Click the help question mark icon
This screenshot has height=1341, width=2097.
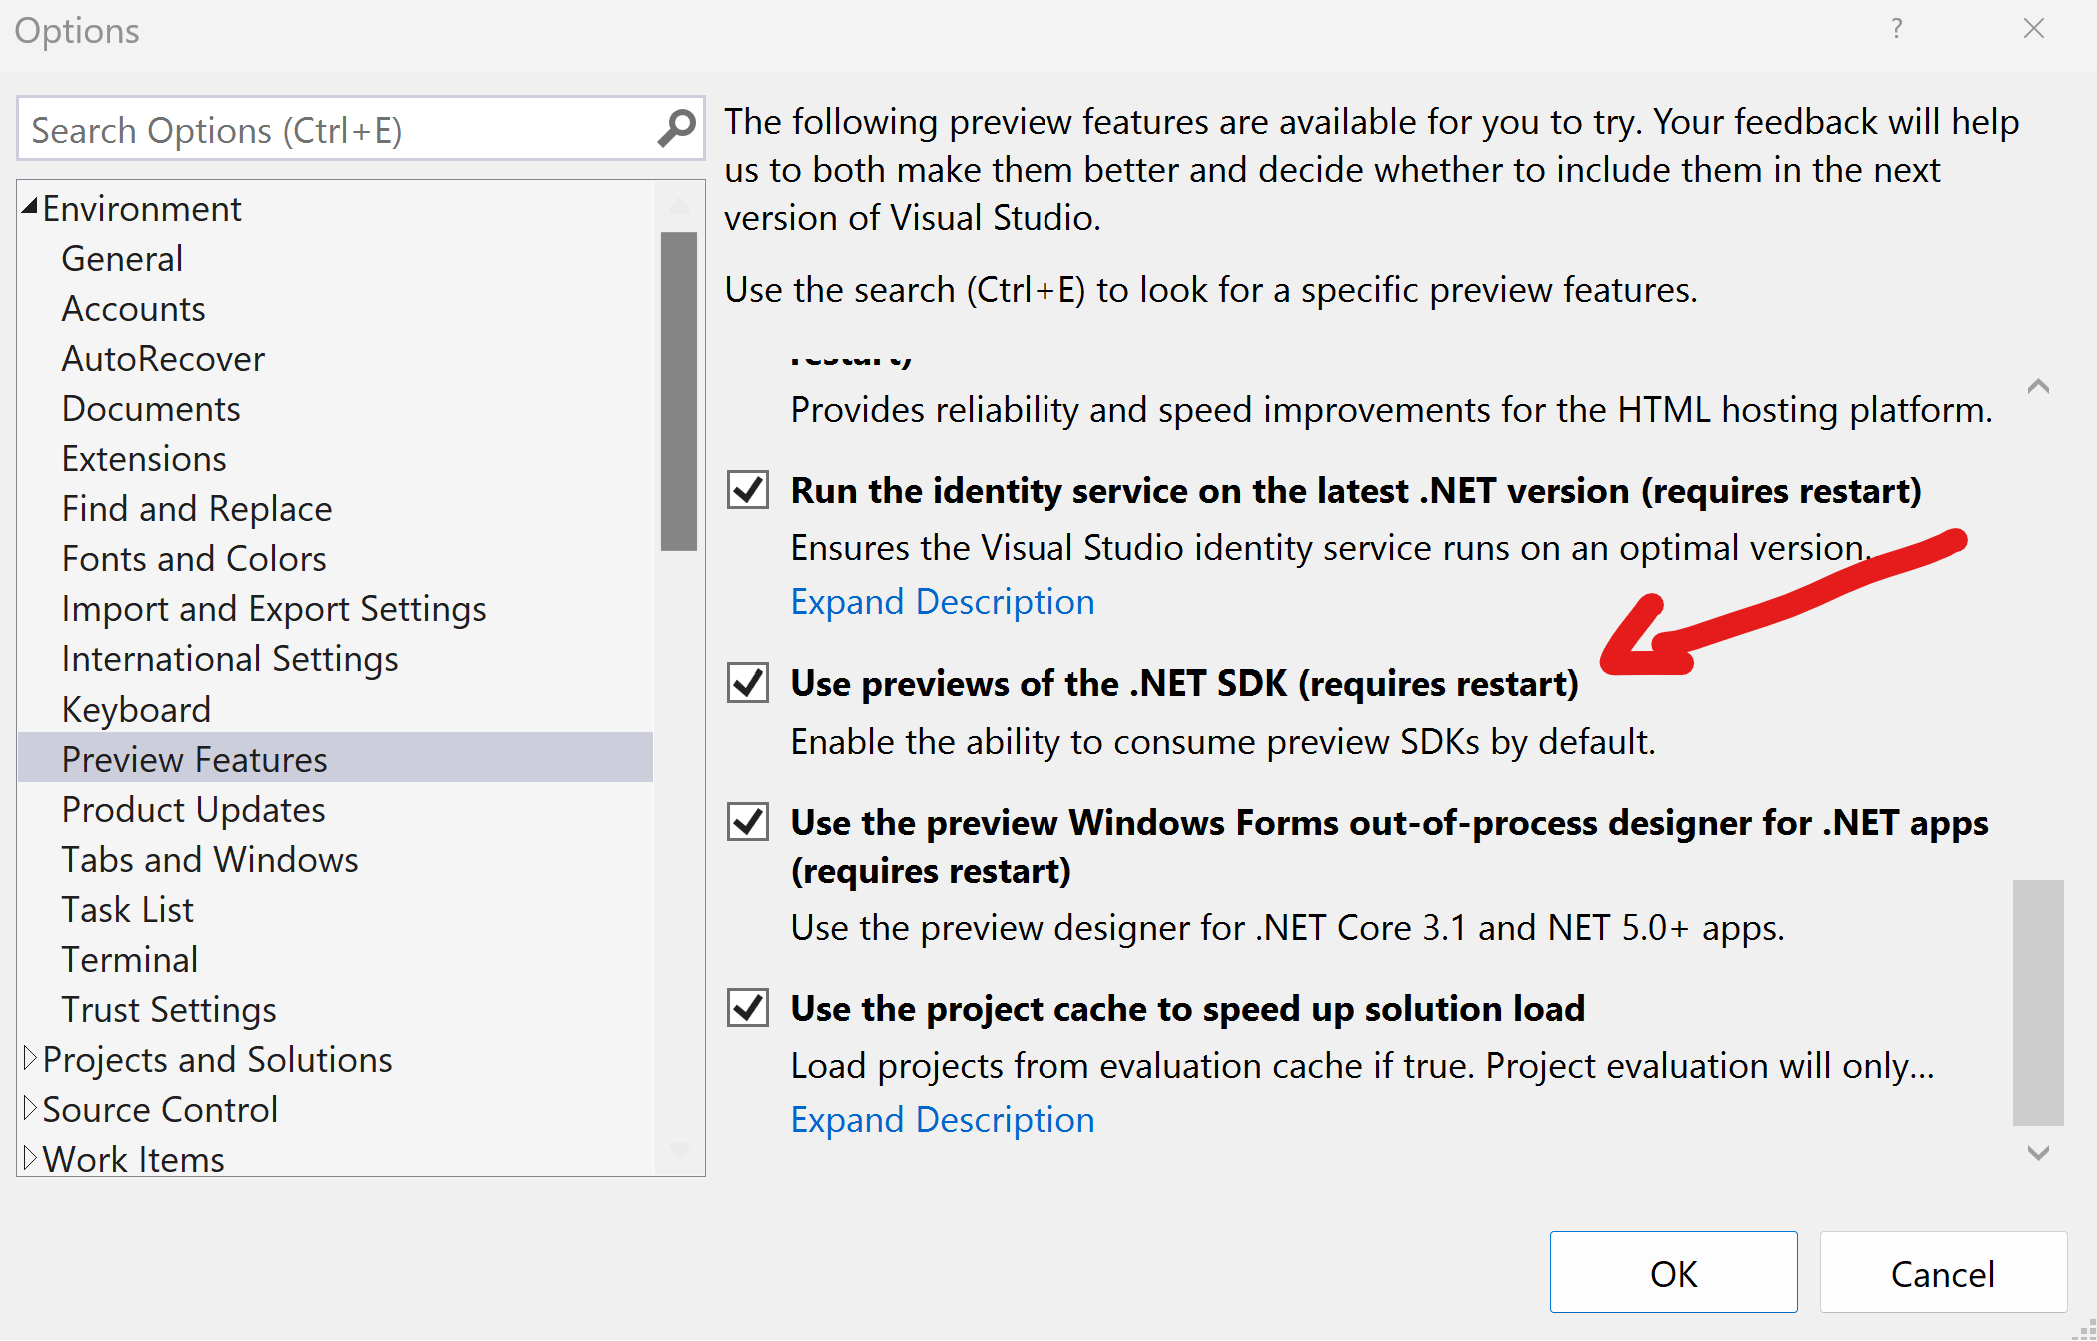click(x=1896, y=29)
